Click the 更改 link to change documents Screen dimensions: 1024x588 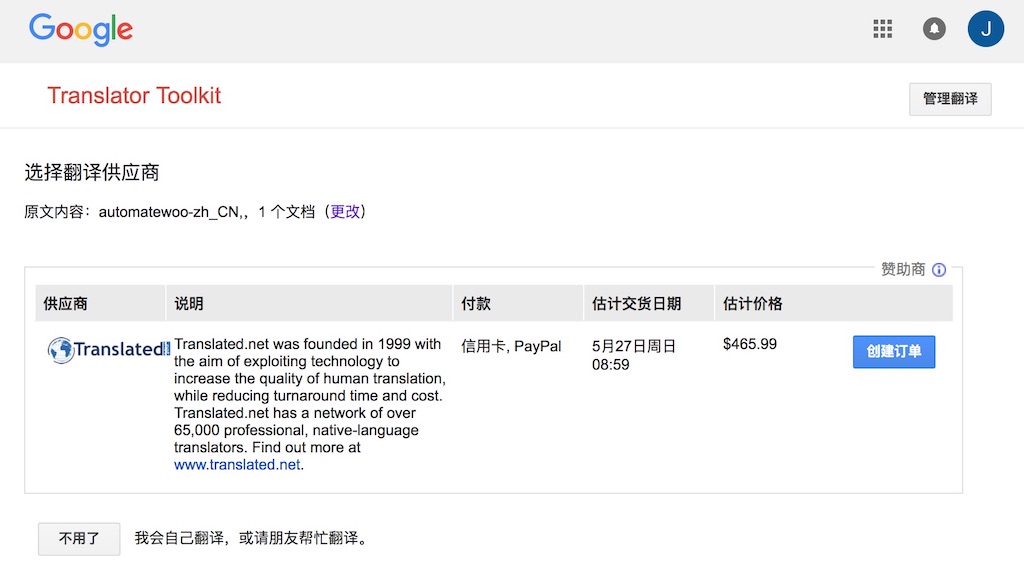click(x=345, y=212)
